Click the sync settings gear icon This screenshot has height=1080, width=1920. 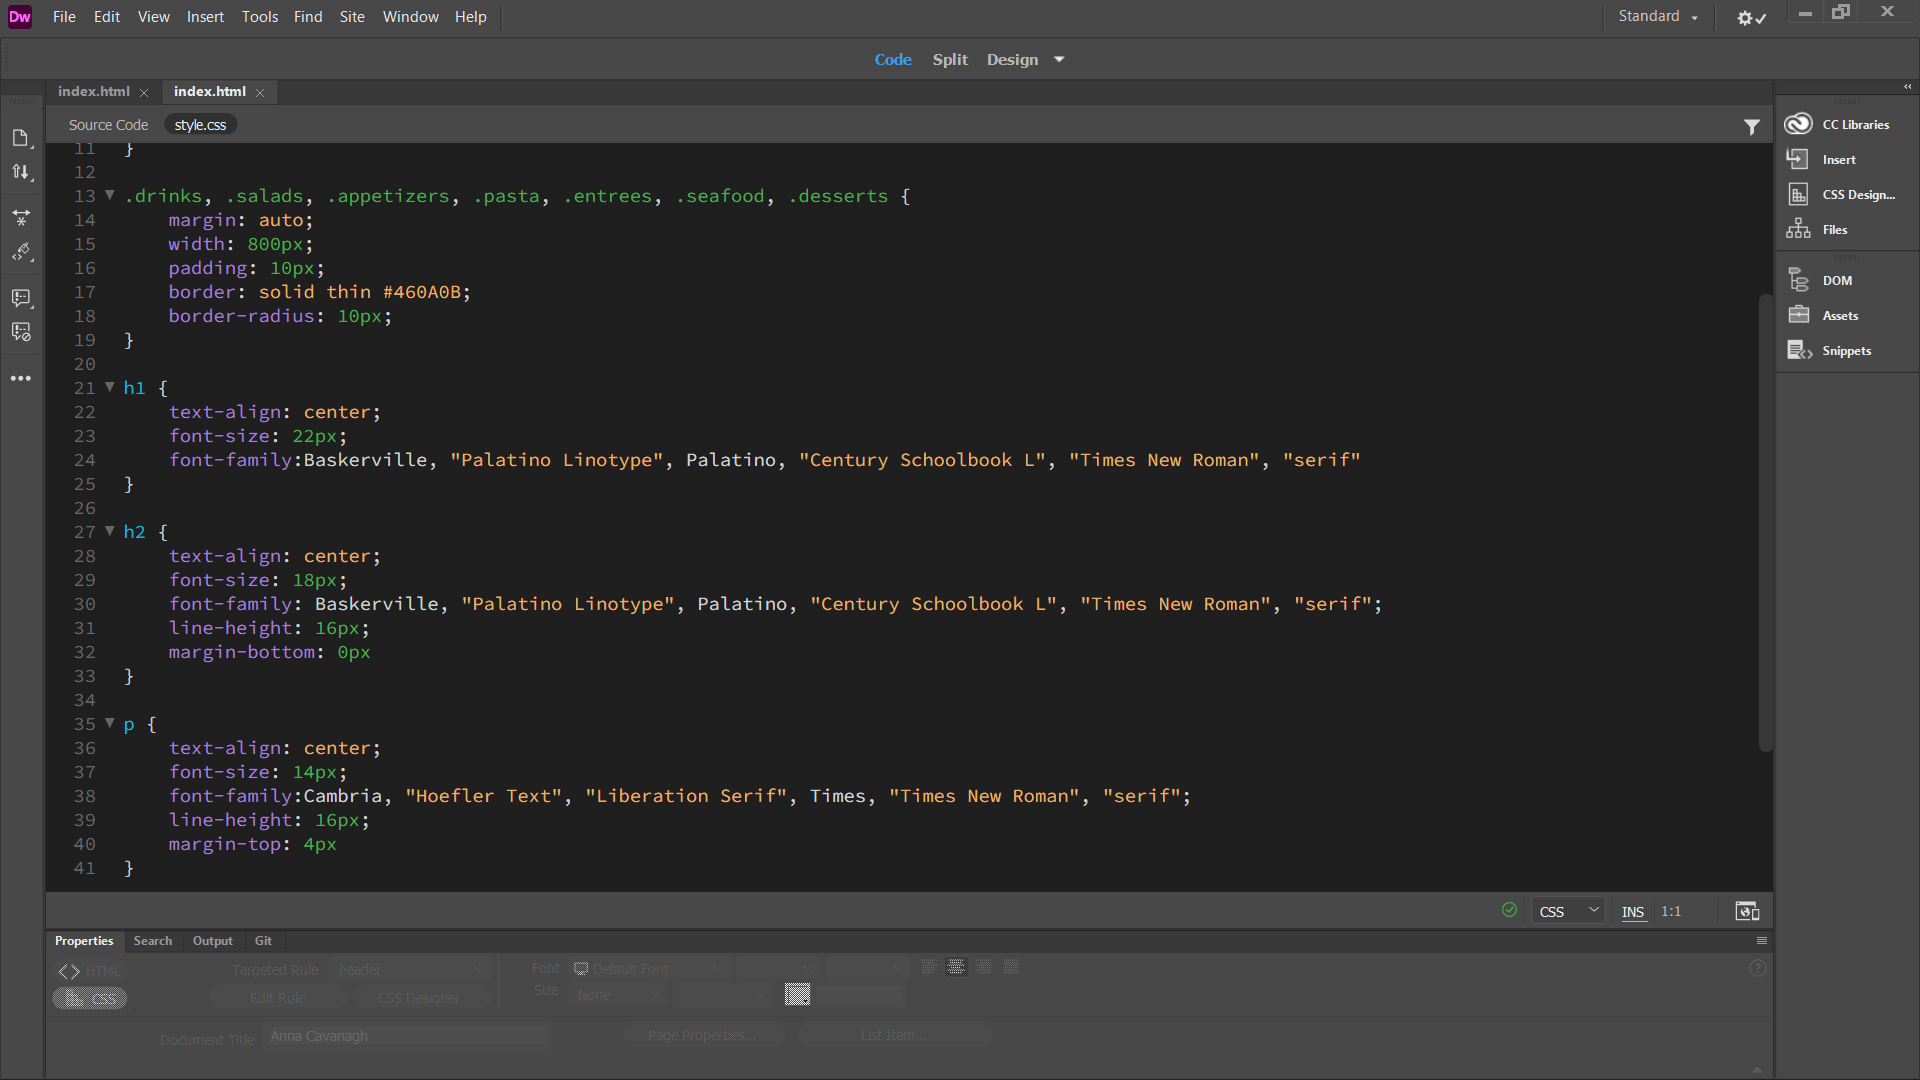pos(1751,18)
